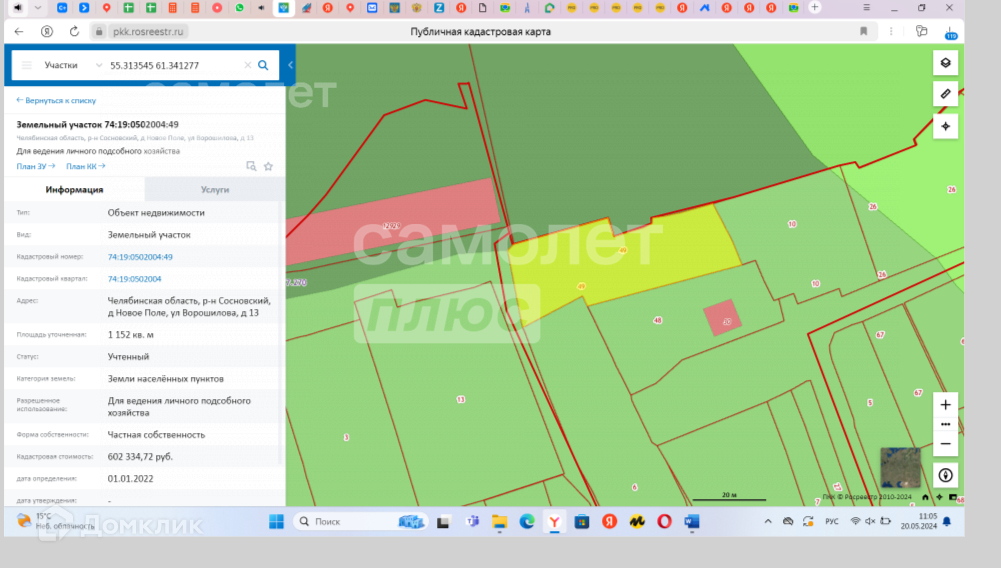The height and width of the screenshot is (568, 1001).
Task: Switch to satellite basemap thumbnail
Action: click(900, 467)
